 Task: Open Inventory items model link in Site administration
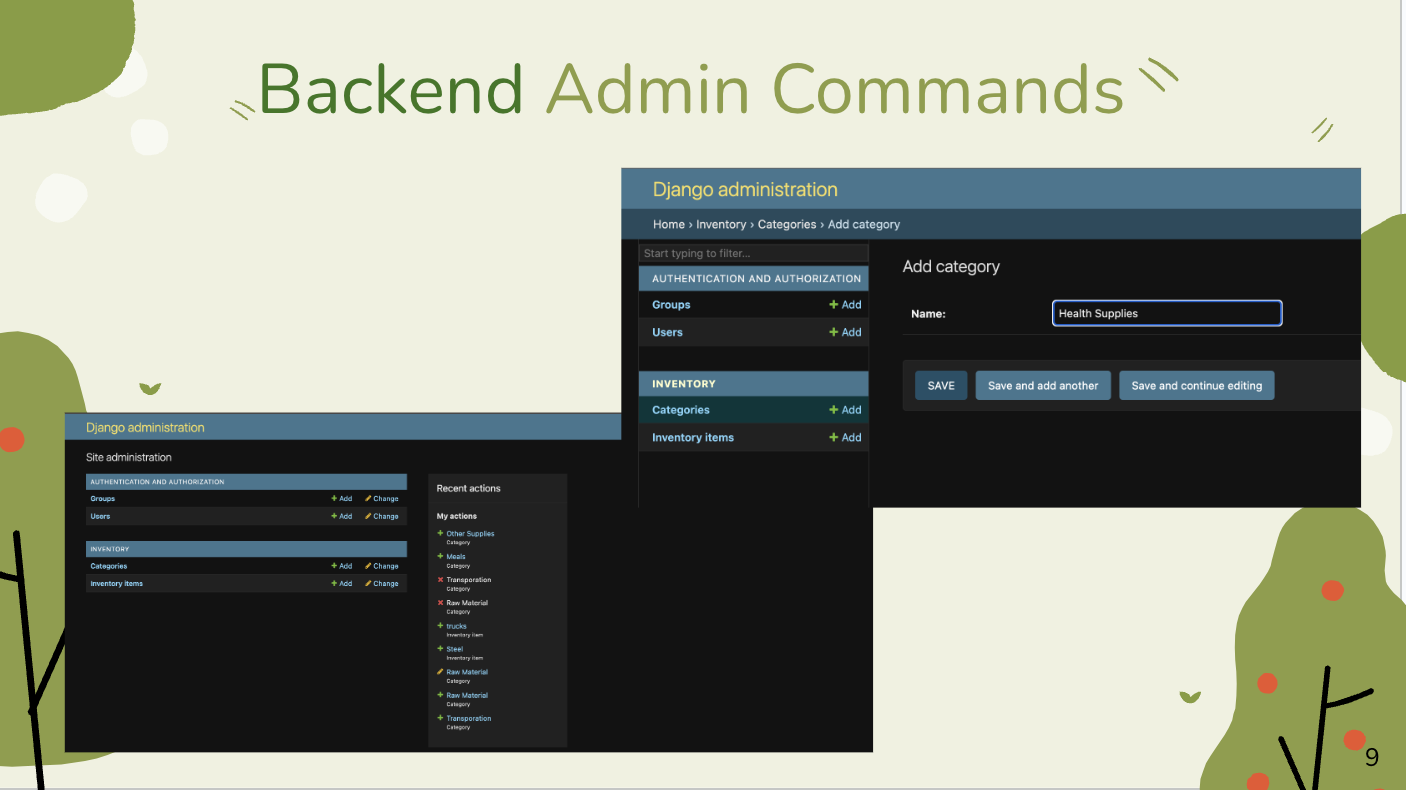click(116, 584)
